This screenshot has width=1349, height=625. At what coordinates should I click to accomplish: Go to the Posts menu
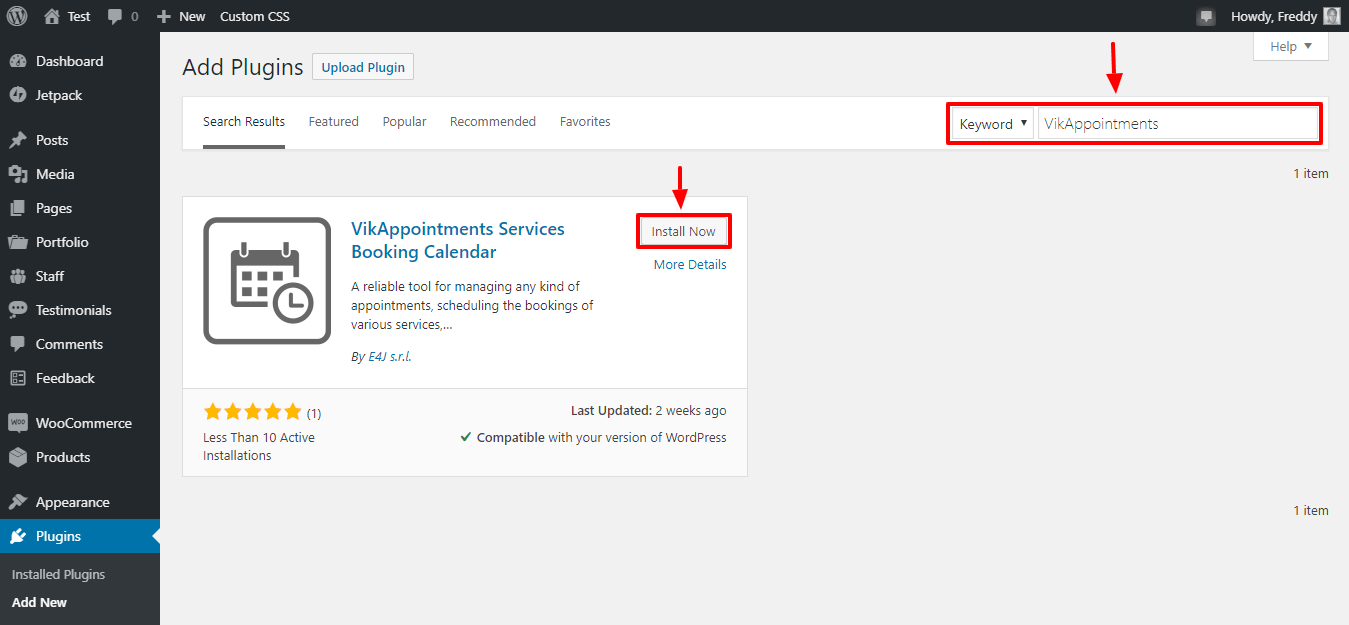(x=80, y=140)
